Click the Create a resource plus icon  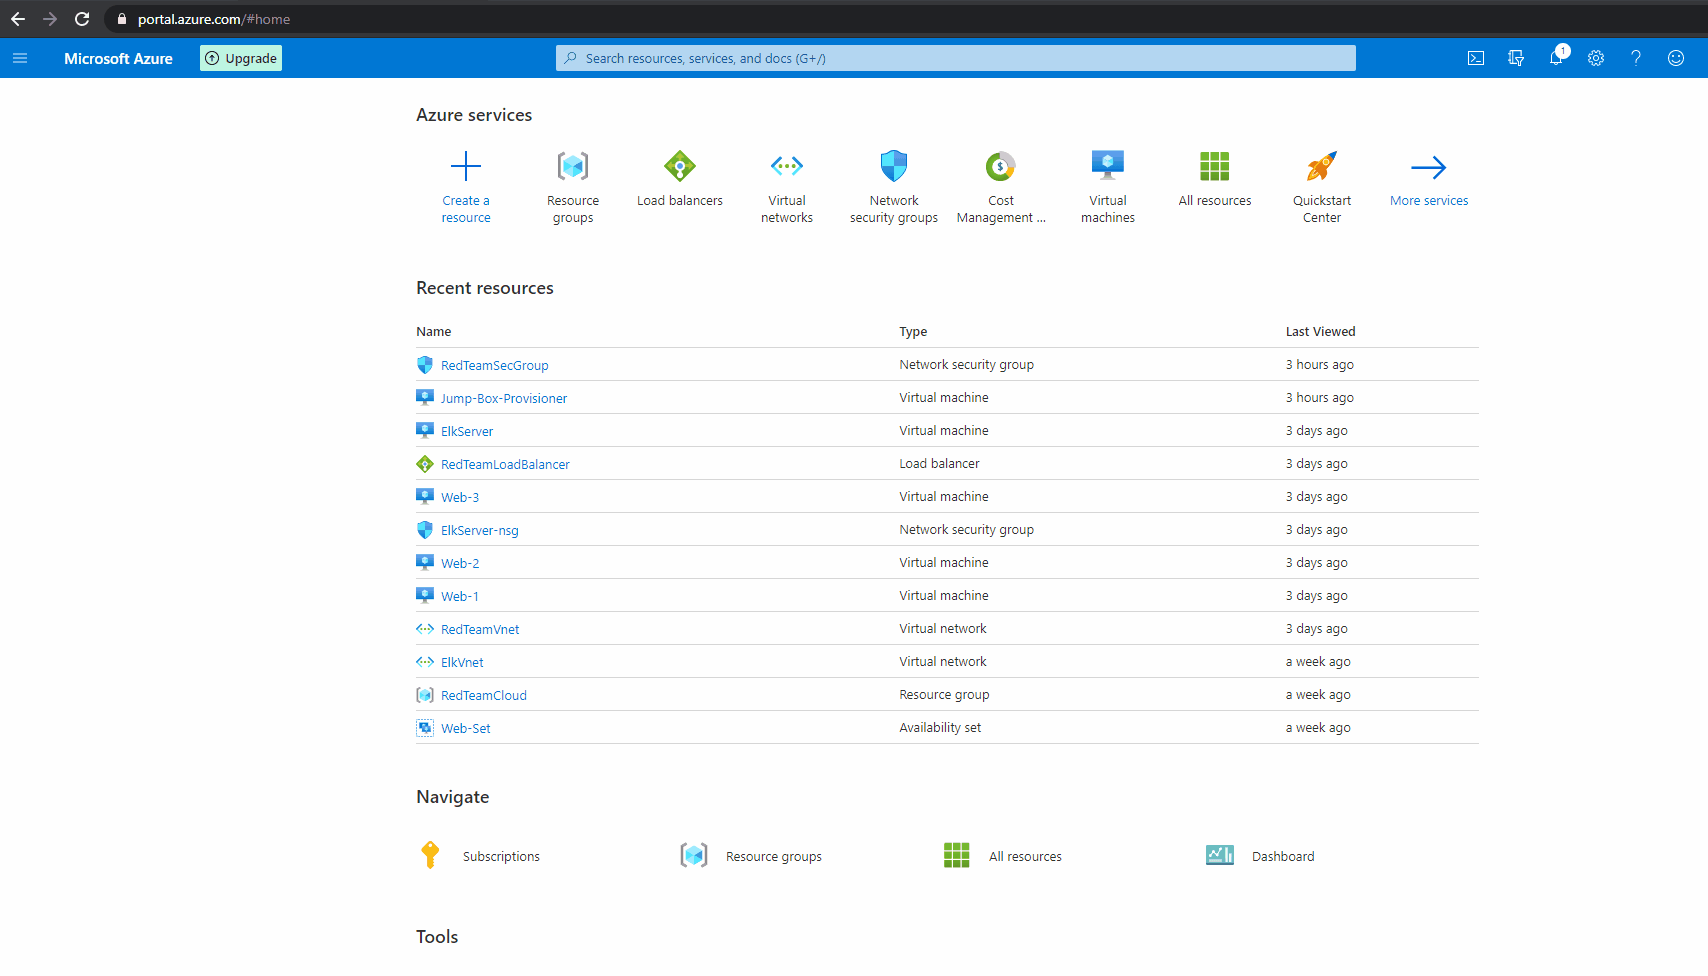click(x=466, y=166)
